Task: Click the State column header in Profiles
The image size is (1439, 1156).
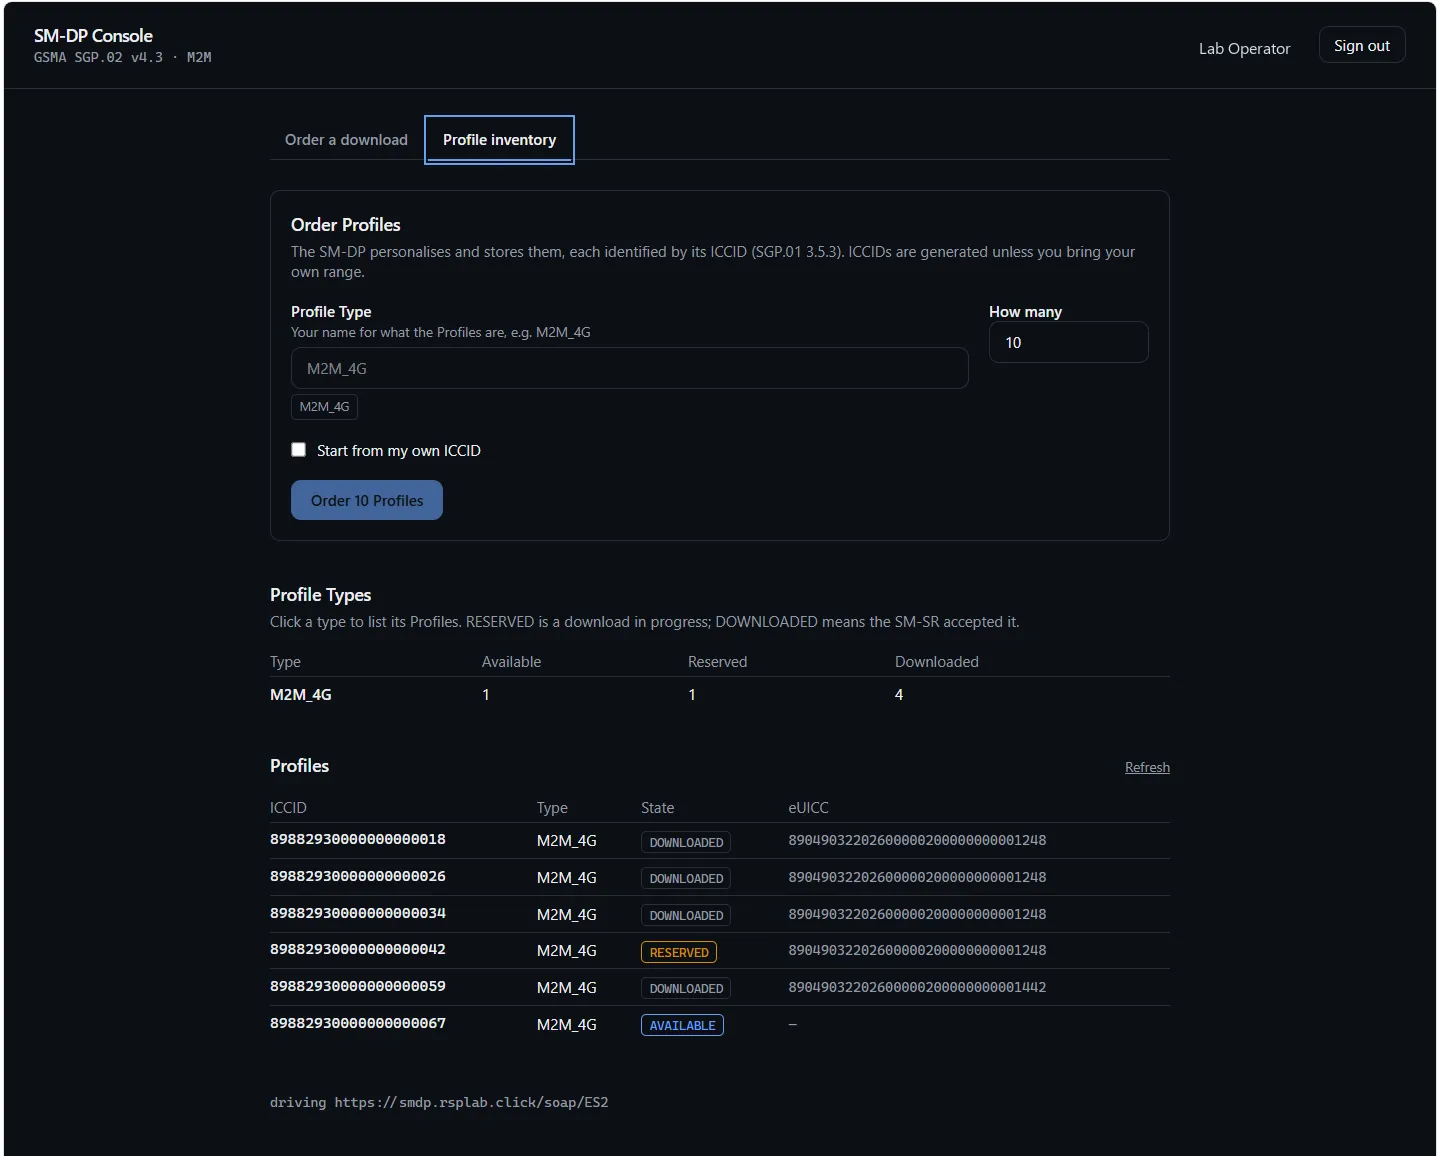Action: [x=657, y=808]
